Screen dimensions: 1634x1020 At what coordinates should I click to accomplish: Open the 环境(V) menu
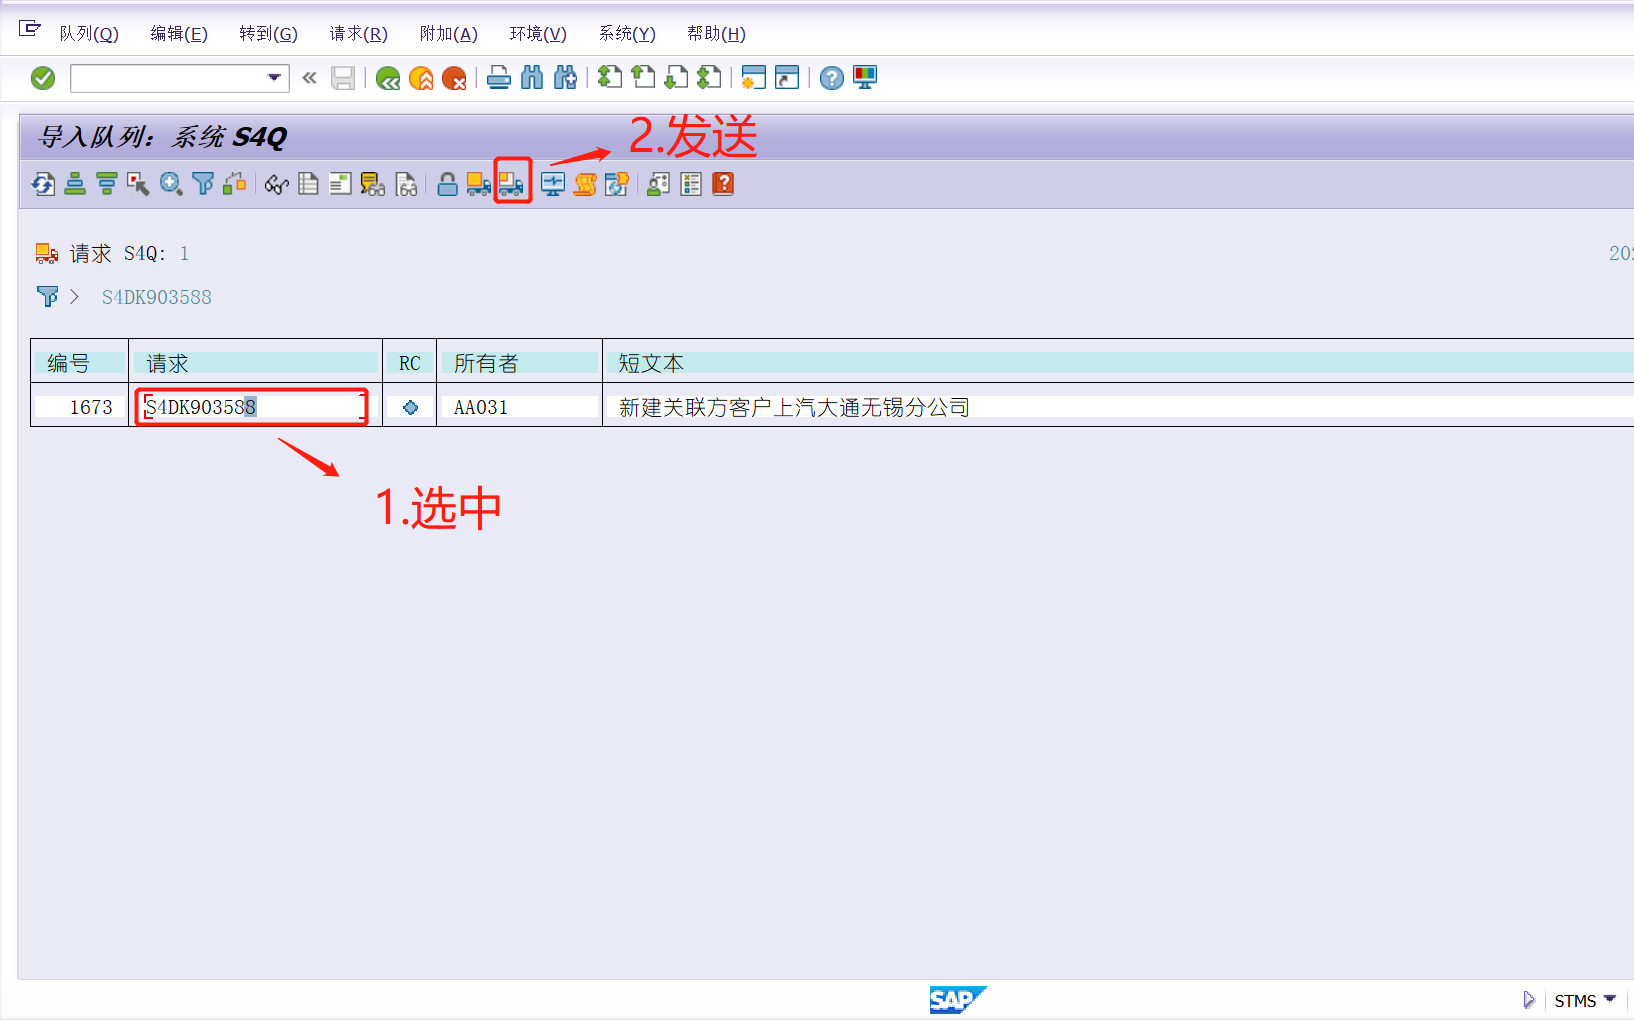click(536, 33)
